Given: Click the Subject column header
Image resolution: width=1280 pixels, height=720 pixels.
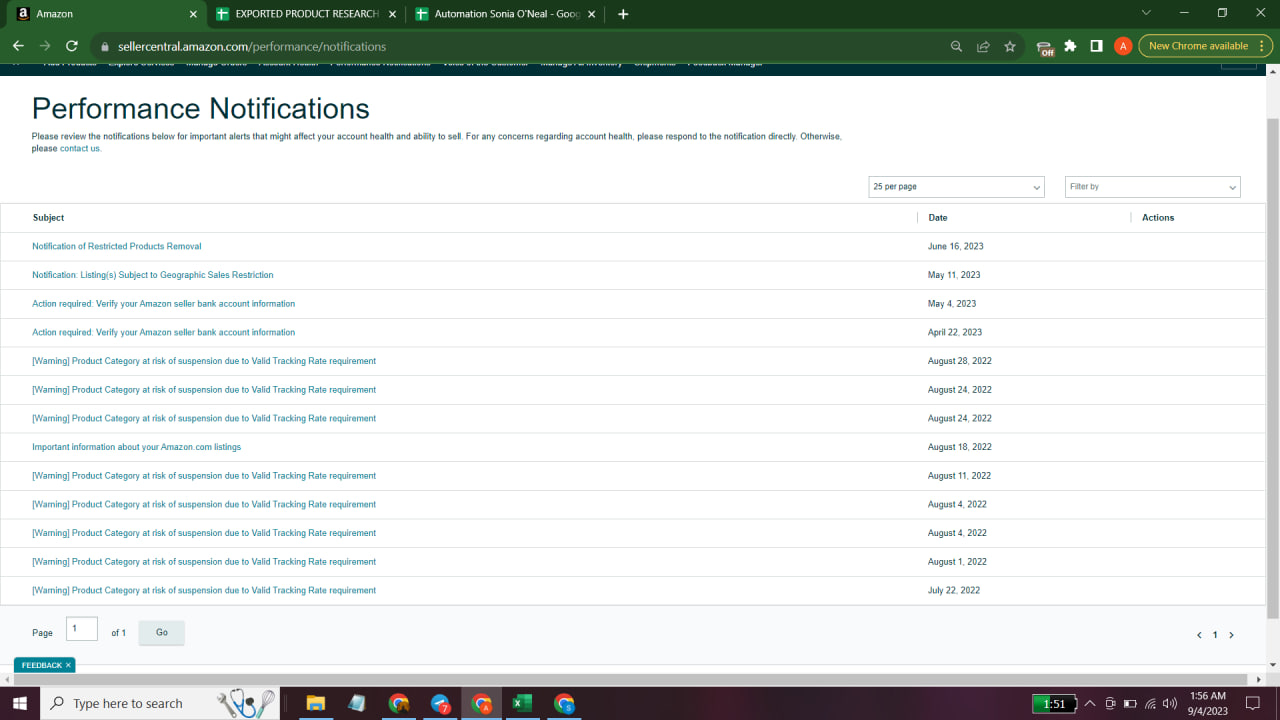Looking at the screenshot, I should tap(48, 217).
